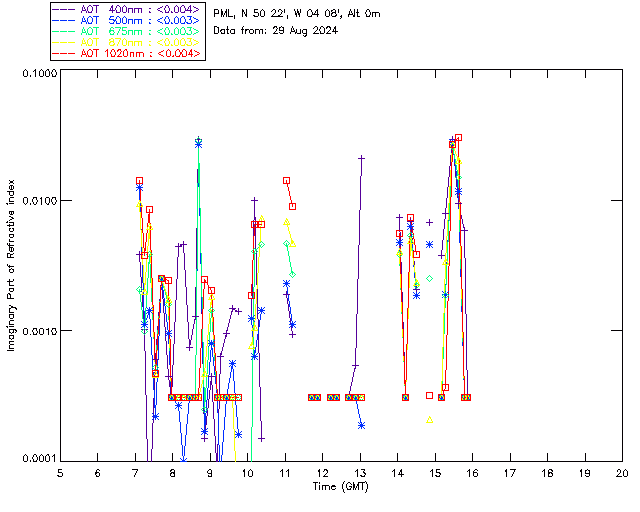Click the AOT 500nm legend entry

(127, 20)
